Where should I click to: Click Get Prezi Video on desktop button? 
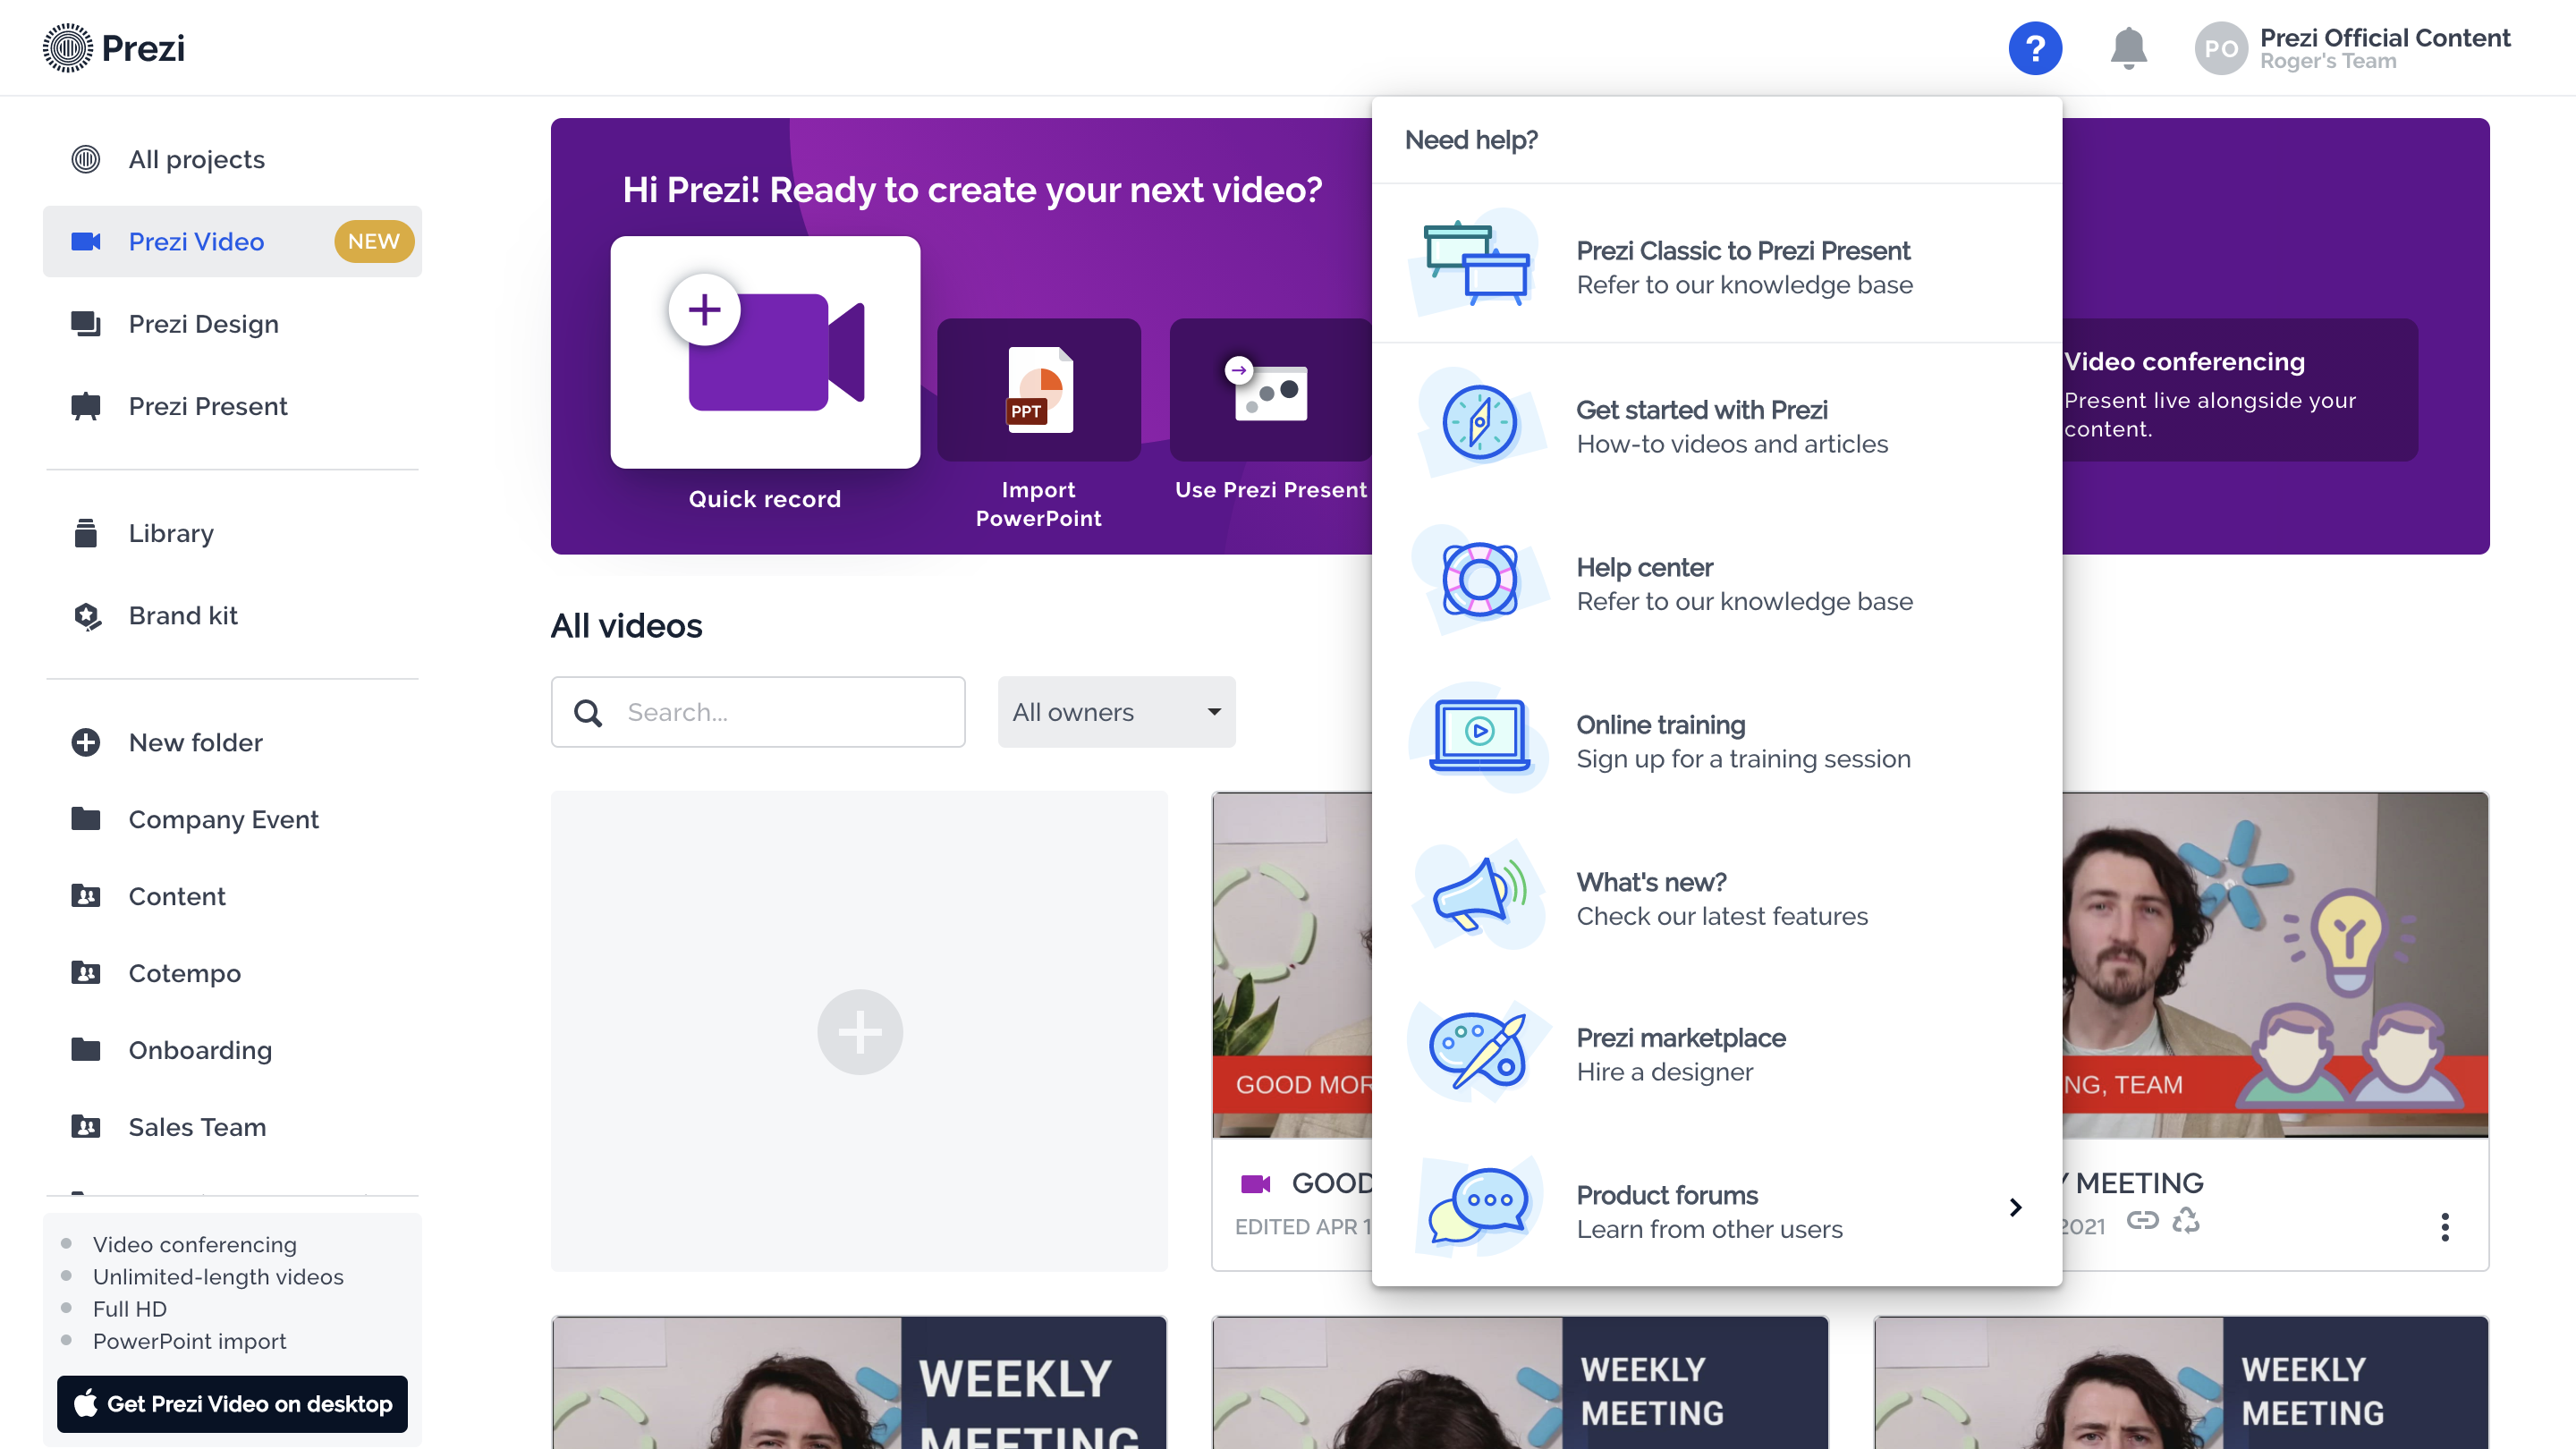(x=232, y=1404)
